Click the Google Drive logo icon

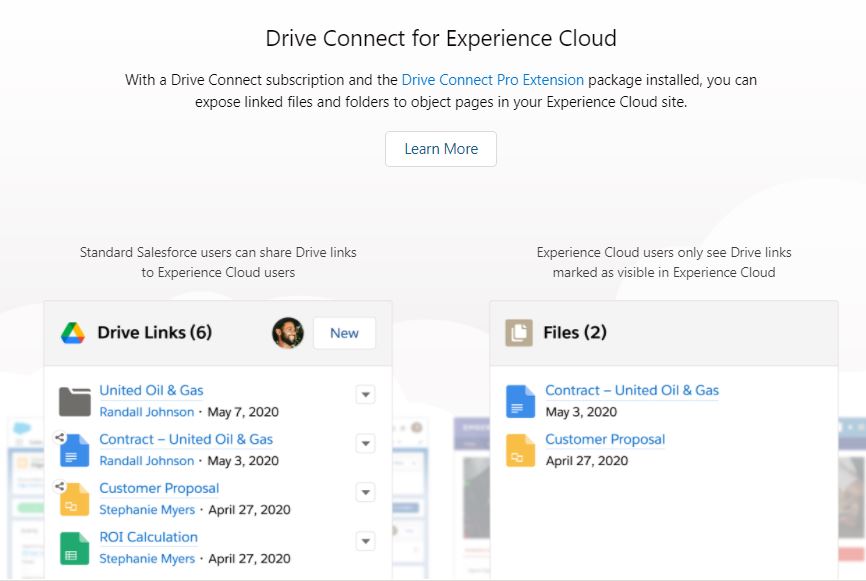coord(73,333)
